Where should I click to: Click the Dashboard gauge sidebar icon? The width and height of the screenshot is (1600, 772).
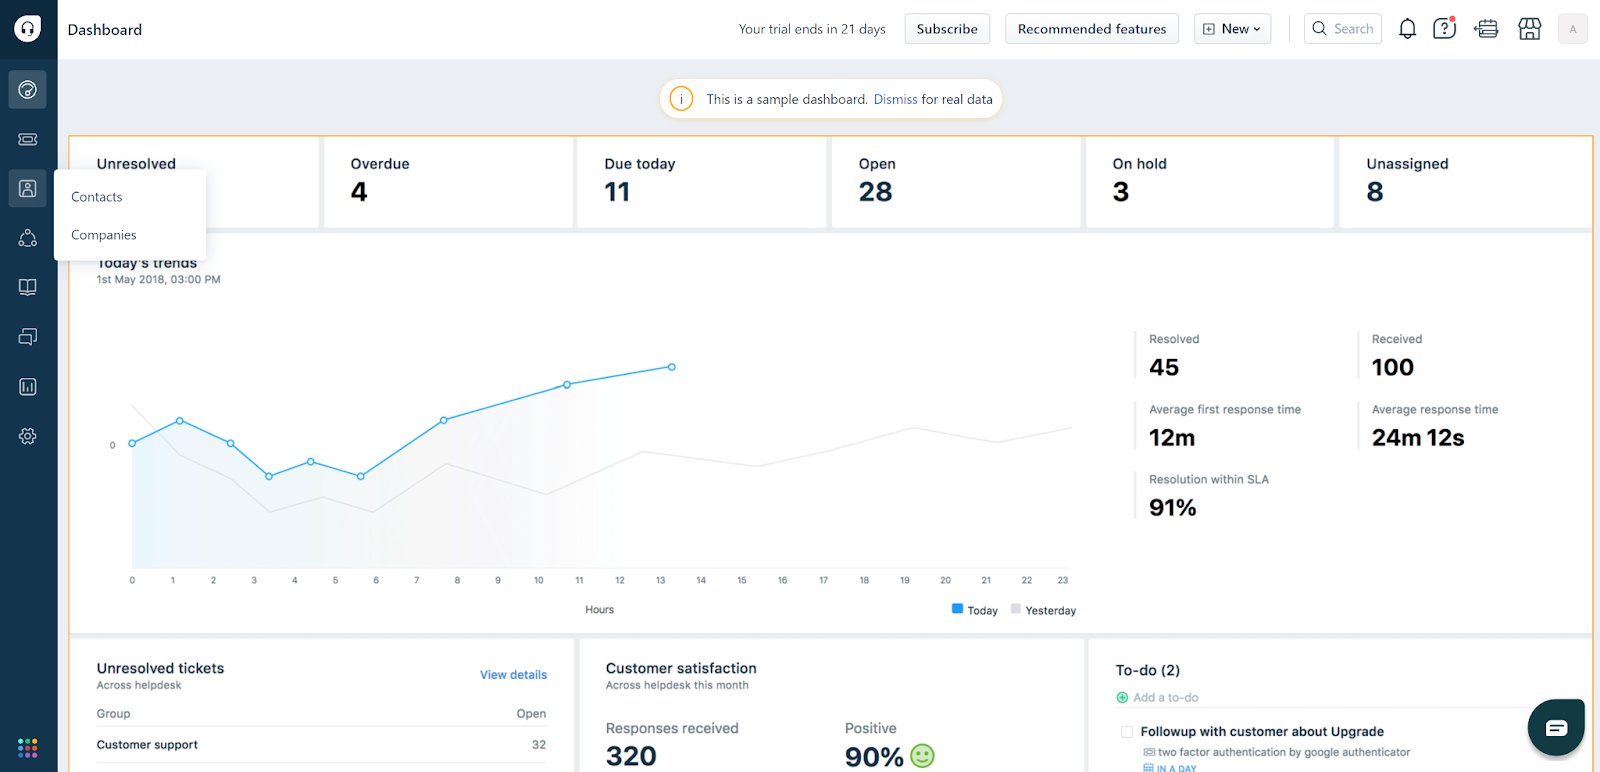[28, 90]
